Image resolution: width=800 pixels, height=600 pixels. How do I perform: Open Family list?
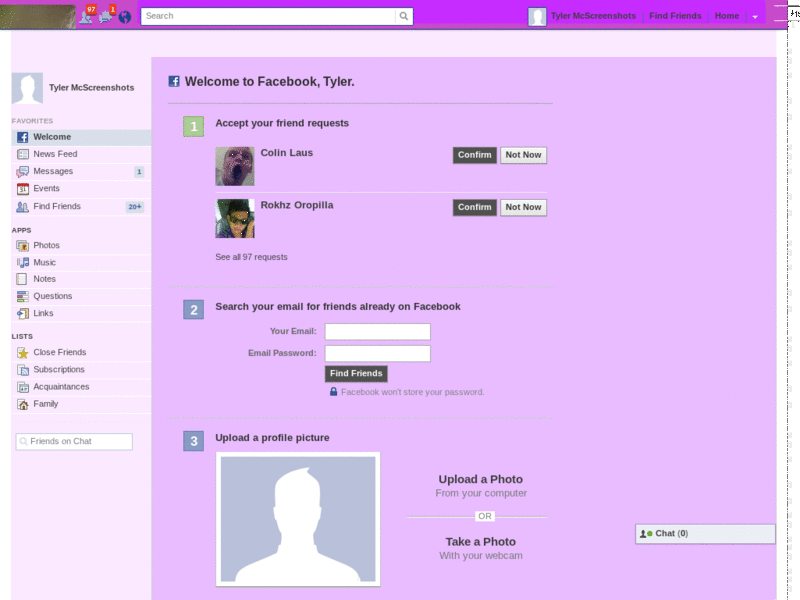pos(81,404)
